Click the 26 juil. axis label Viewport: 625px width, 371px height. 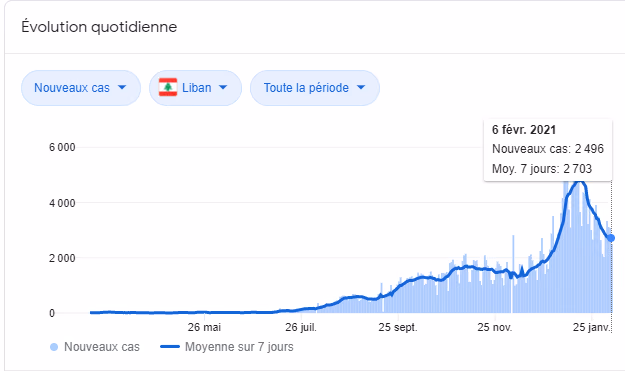click(x=301, y=327)
